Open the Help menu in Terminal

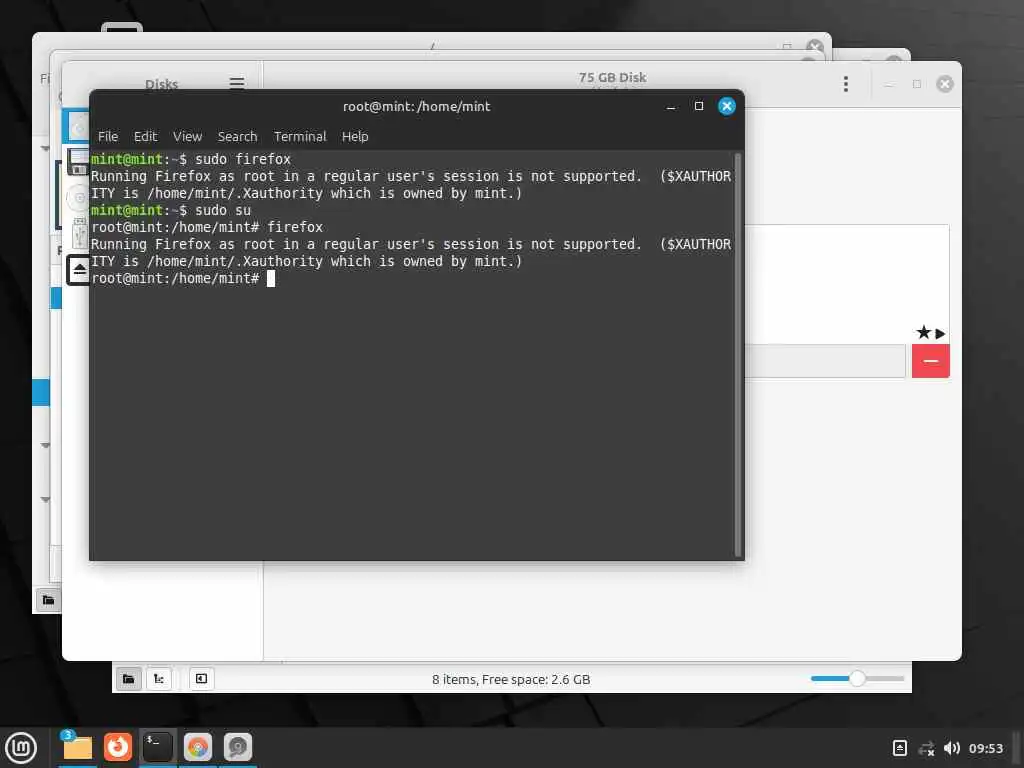tap(355, 136)
